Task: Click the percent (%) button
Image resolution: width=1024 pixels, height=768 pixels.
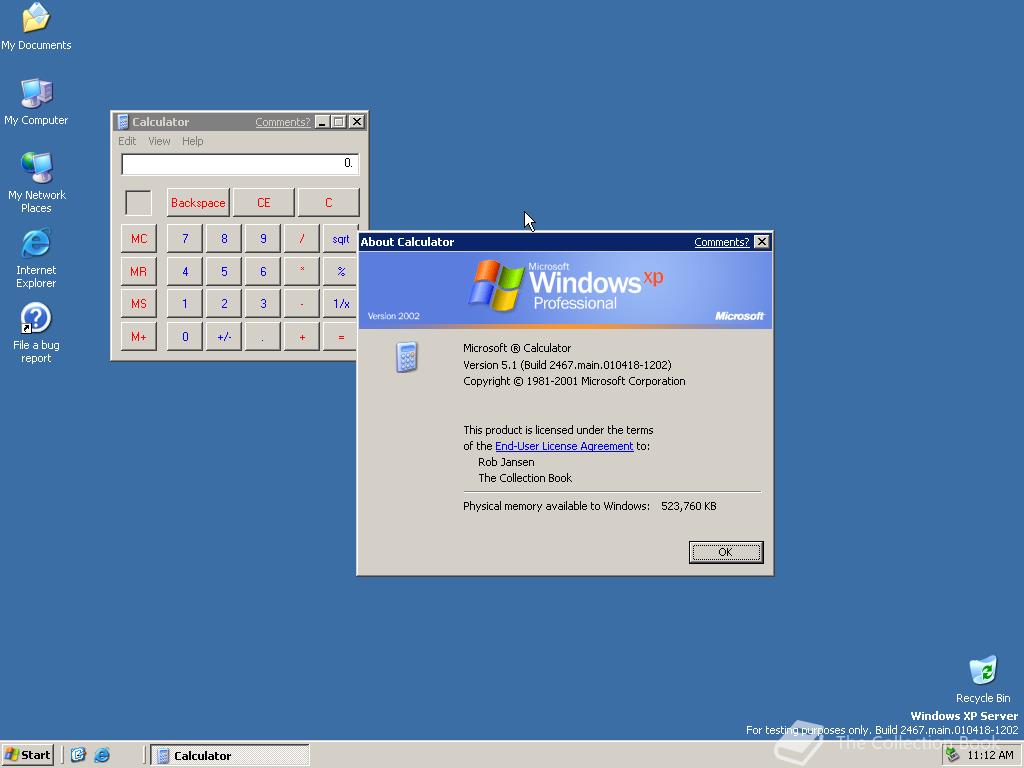Action: [x=340, y=271]
